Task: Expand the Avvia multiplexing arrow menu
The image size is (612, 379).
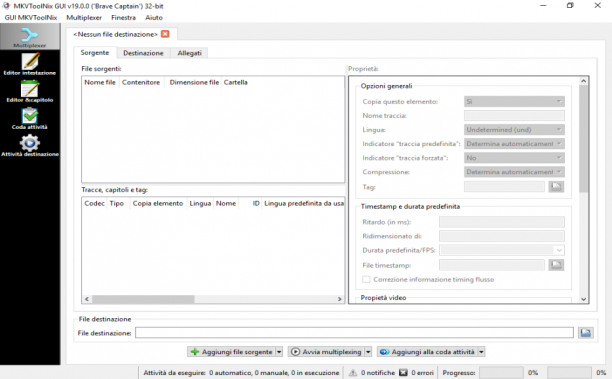Action: pyautogui.click(x=368, y=352)
